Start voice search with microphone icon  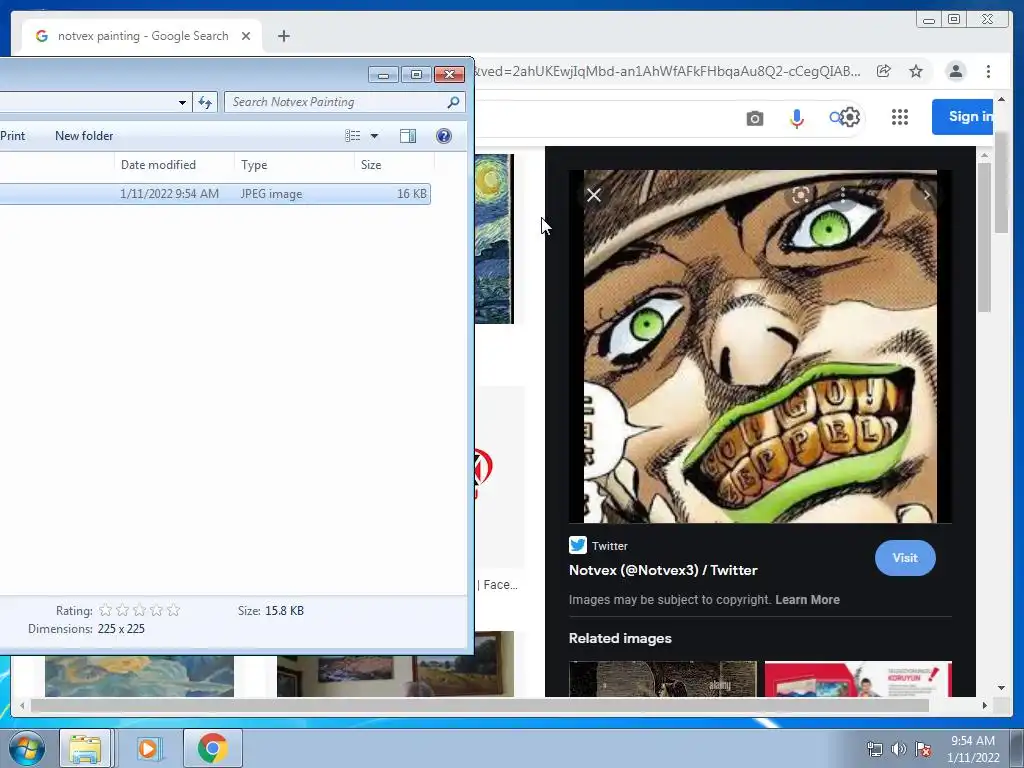pos(796,118)
